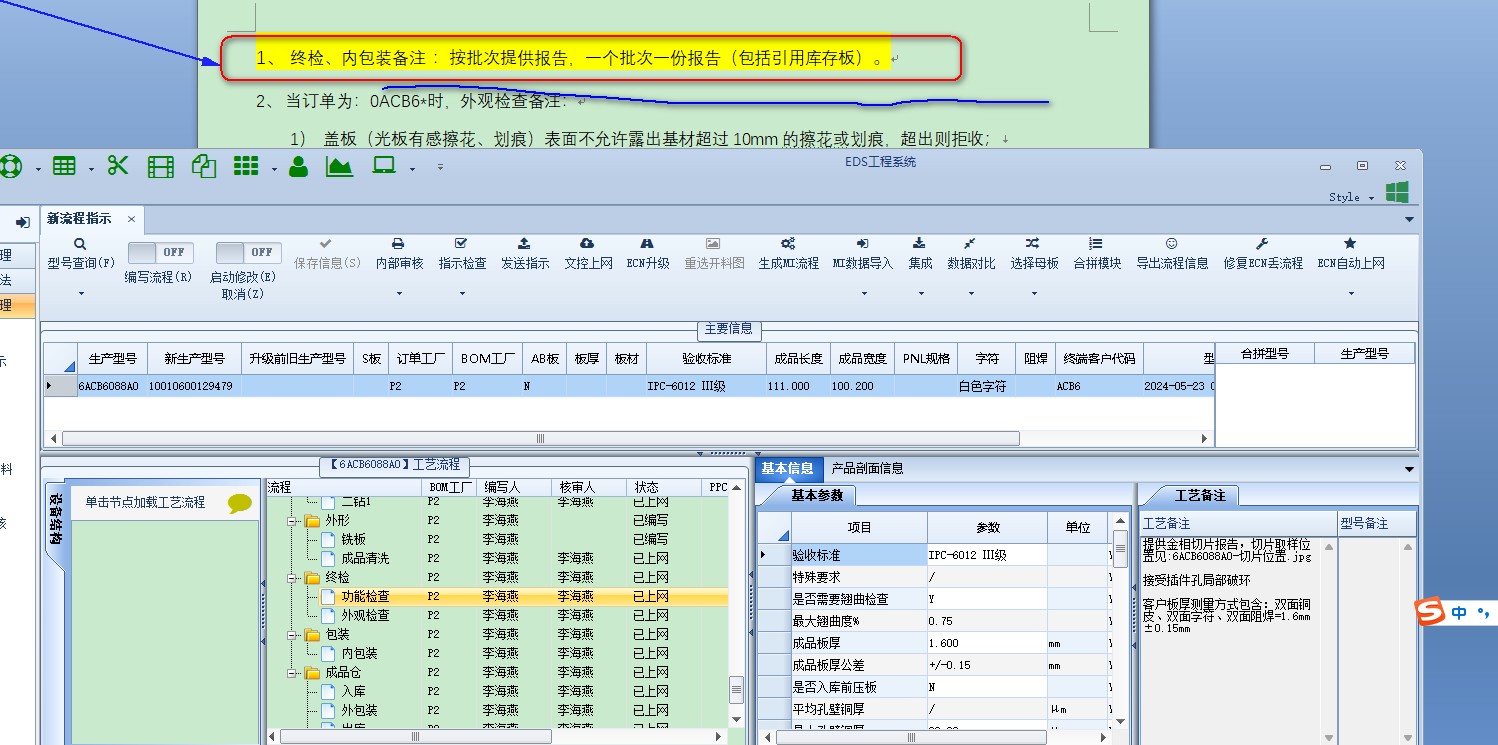This screenshot has height=745, width=1498.
Task: Open the 集成 dropdown arrow
Action: click(x=920, y=294)
